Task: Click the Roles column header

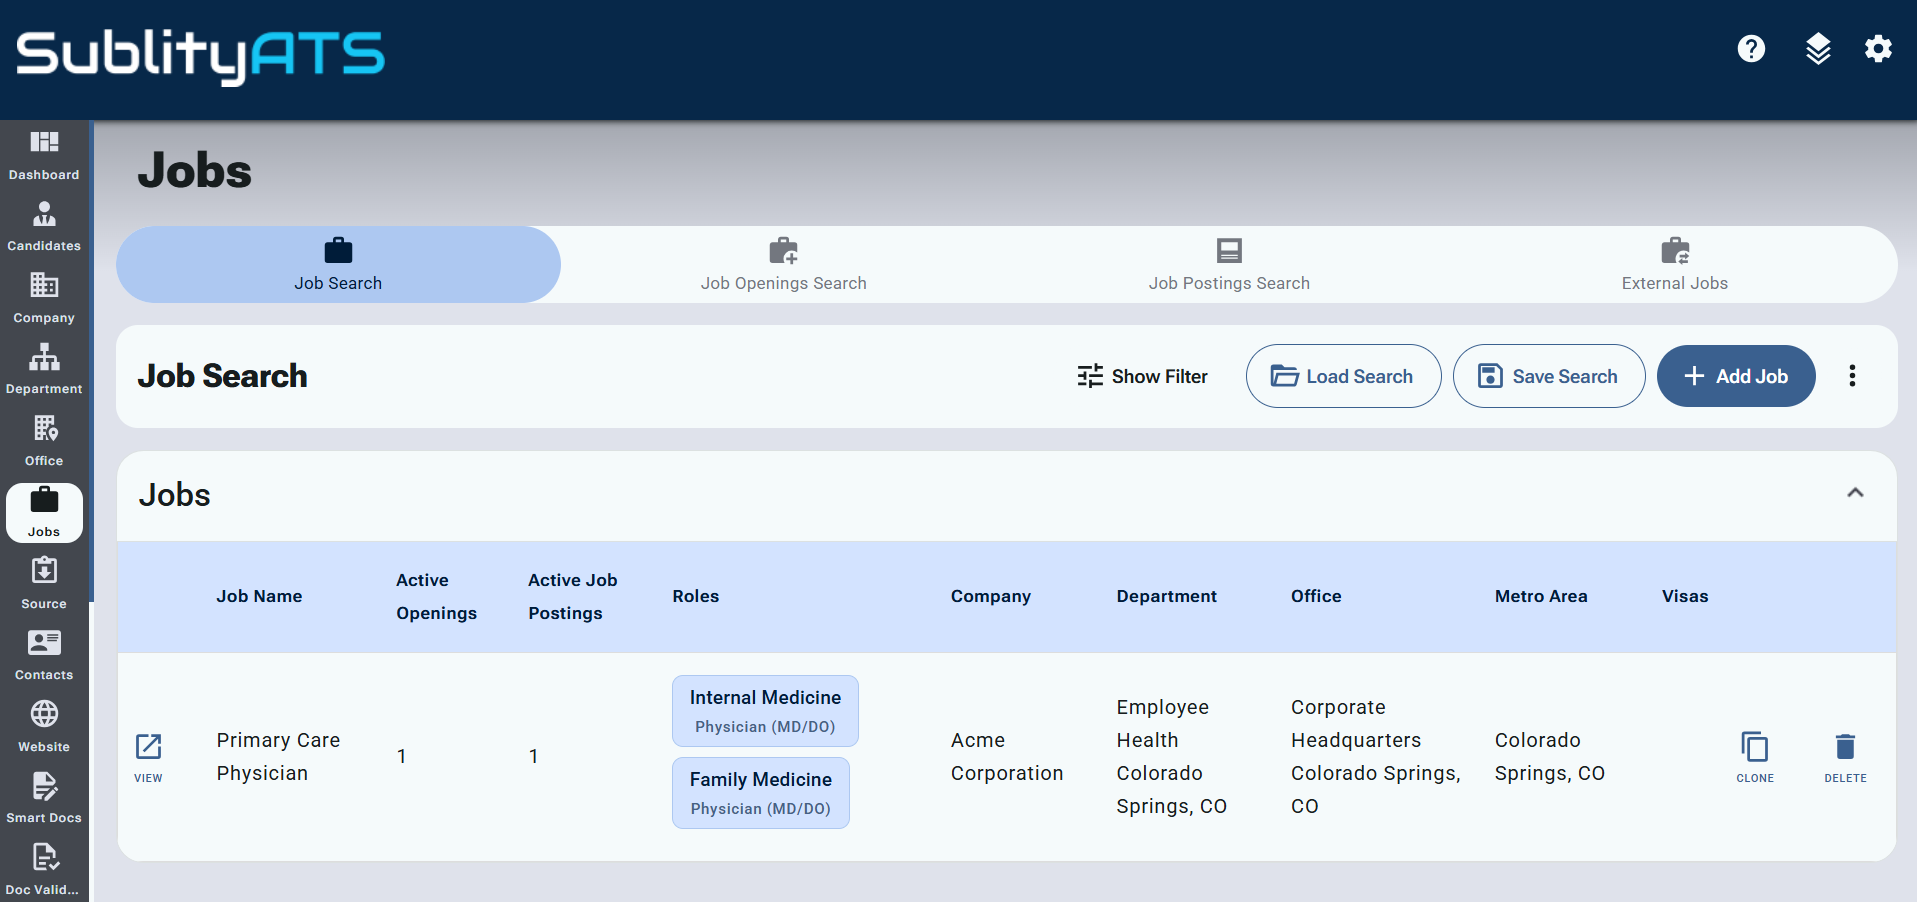Action: pyautogui.click(x=696, y=596)
